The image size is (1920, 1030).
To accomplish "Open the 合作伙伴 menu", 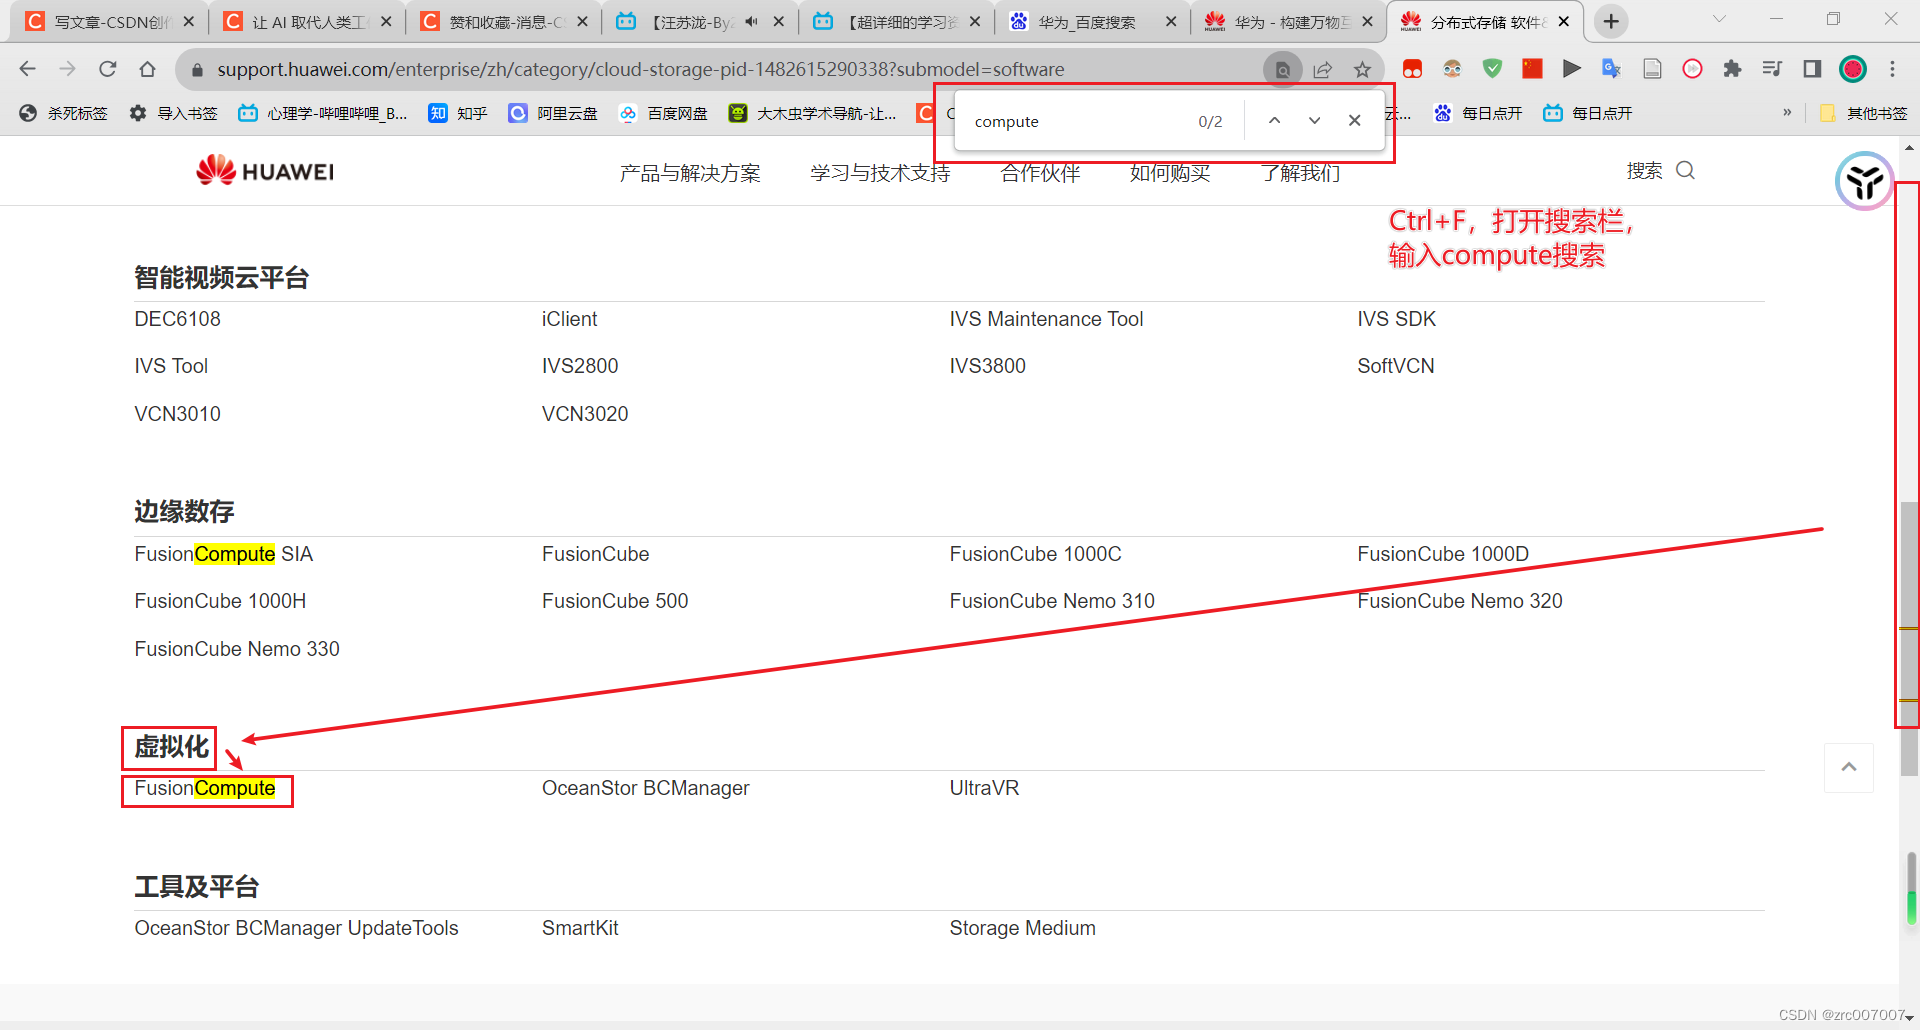I will (x=1040, y=173).
